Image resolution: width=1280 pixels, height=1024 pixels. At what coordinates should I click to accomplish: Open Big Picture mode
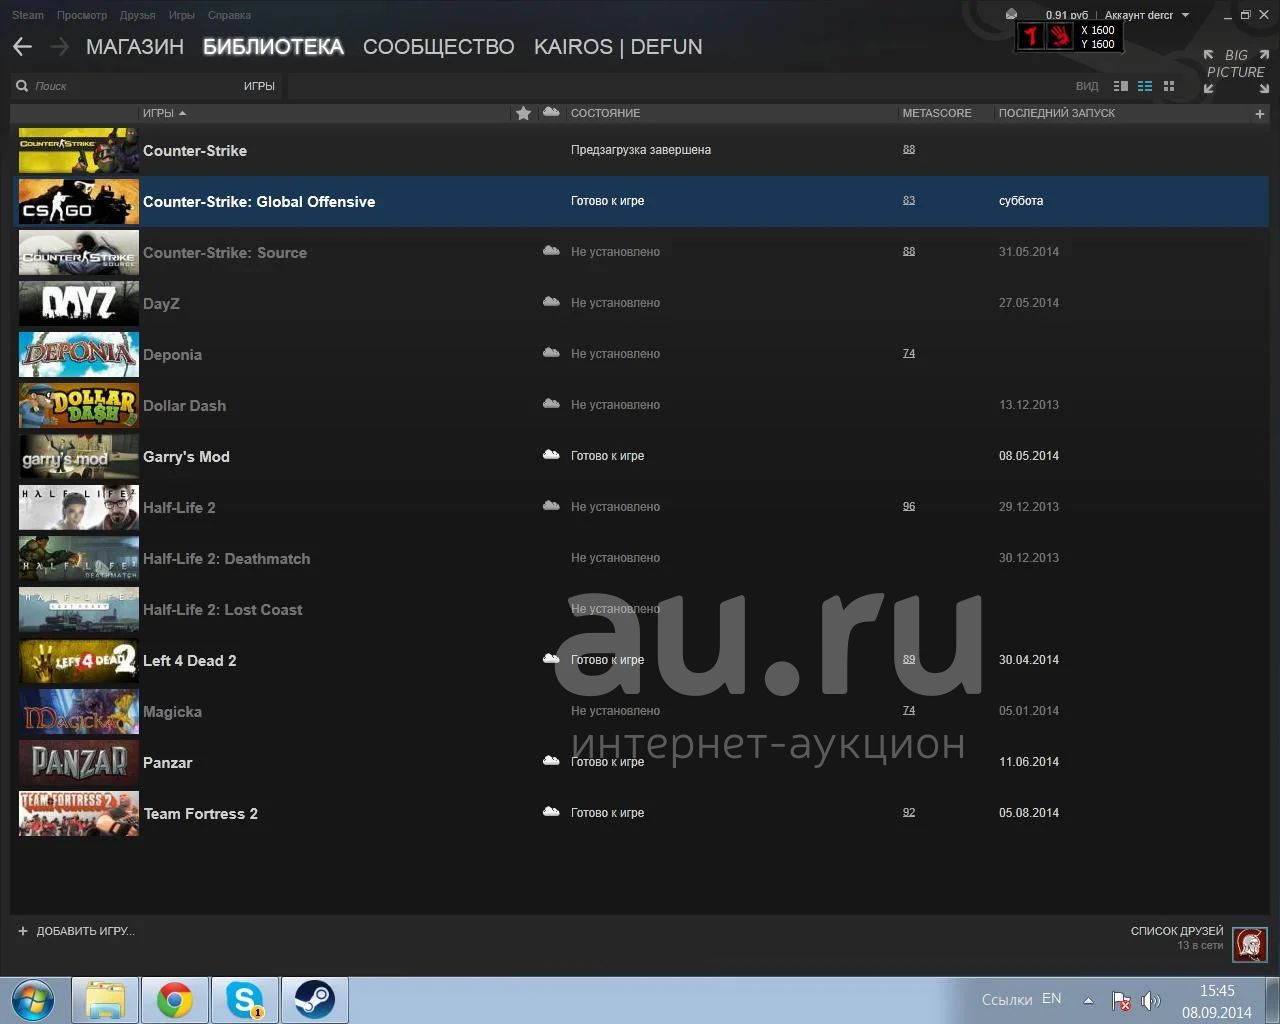1236,71
